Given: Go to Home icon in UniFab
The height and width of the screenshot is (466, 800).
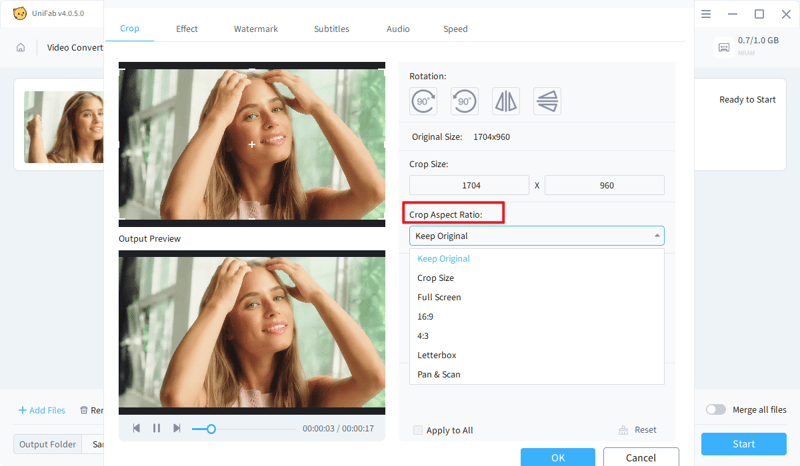Looking at the screenshot, I should 20,47.
